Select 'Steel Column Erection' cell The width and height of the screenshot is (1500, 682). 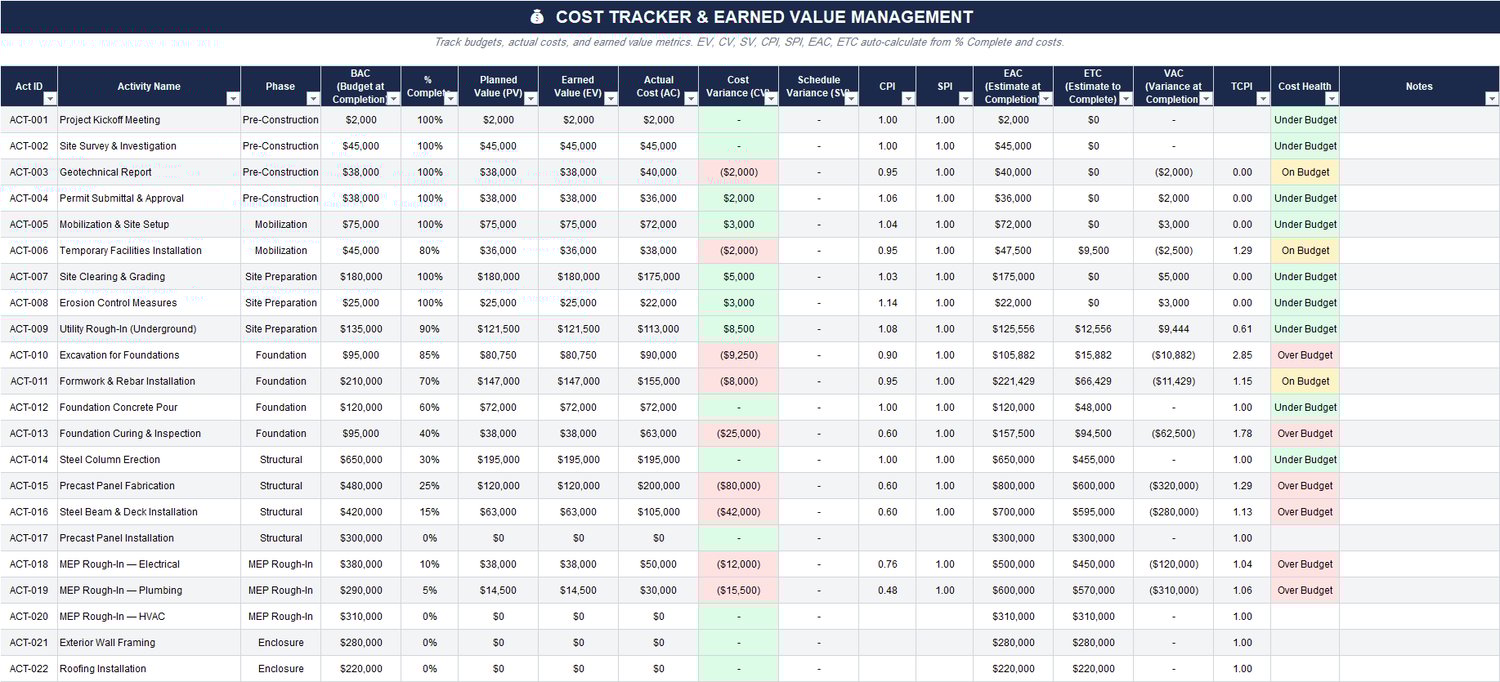(x=149, y=460)
